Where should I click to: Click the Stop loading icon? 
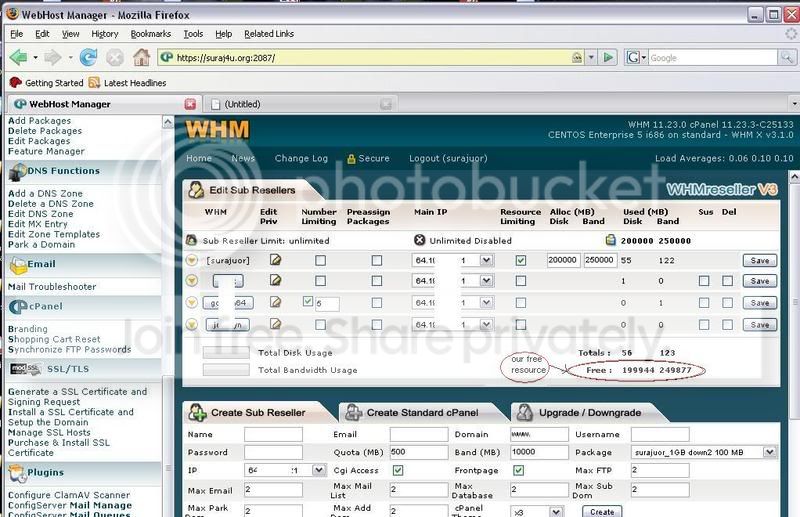coord(115,58)
